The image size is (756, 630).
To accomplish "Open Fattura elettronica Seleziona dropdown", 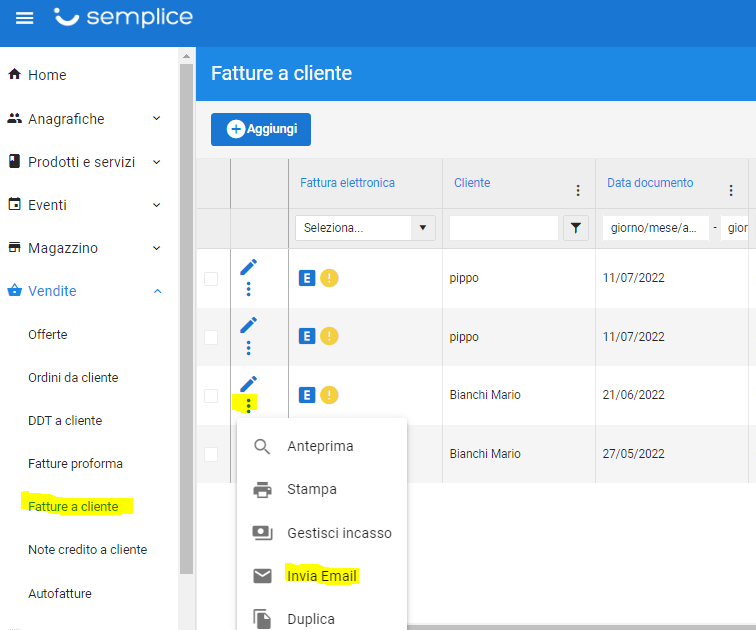I will click(365, 228).
